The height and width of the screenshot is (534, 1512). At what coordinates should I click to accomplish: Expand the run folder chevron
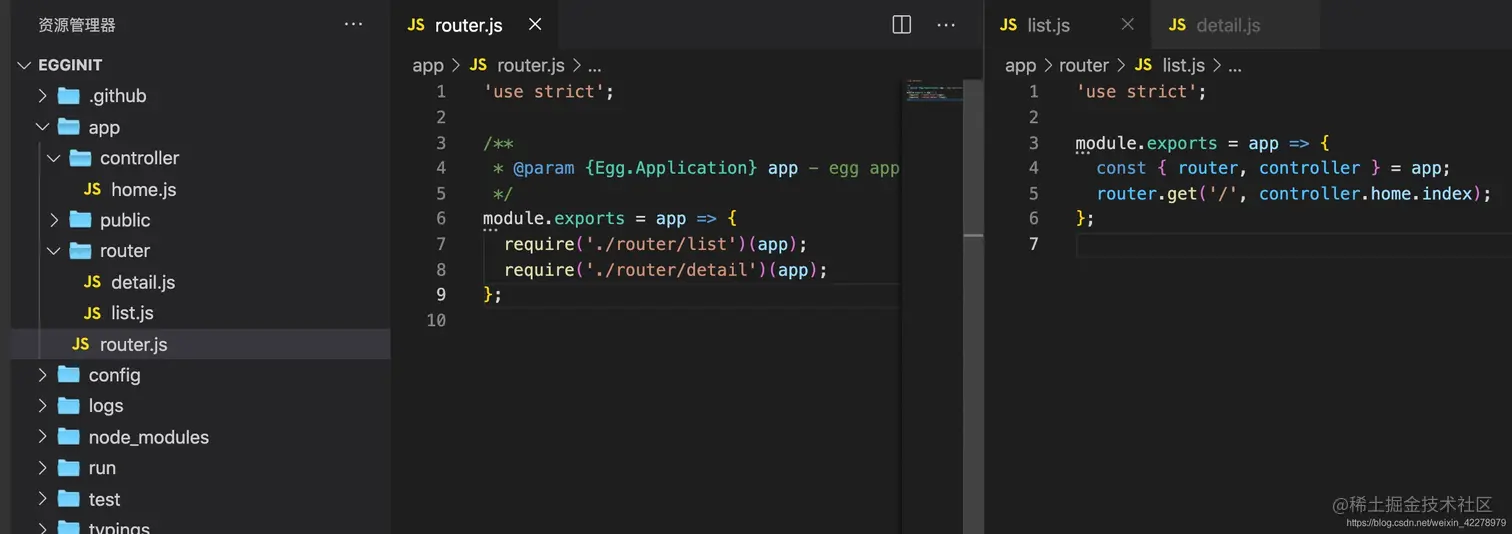pyautogui.click(x=42, y=468)
